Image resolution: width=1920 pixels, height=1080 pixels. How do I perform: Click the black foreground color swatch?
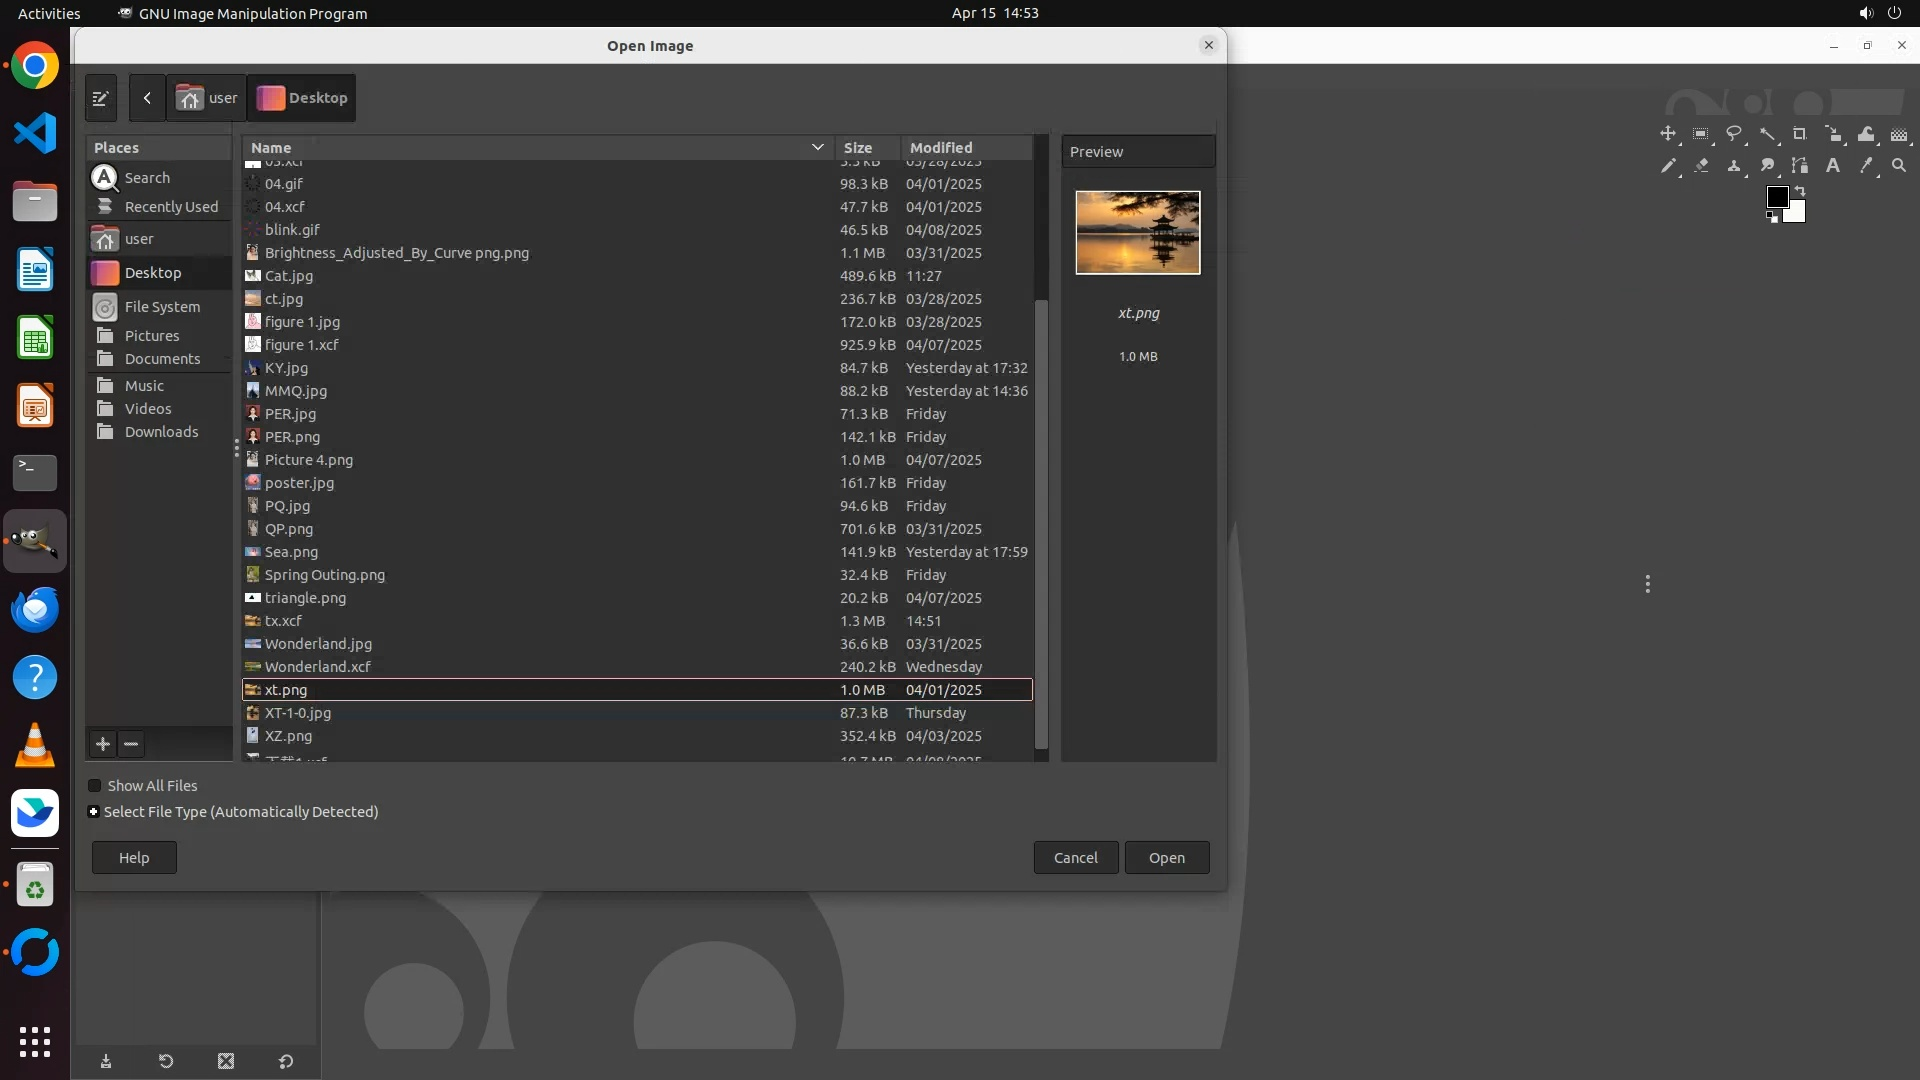(x=1777, y=197)
